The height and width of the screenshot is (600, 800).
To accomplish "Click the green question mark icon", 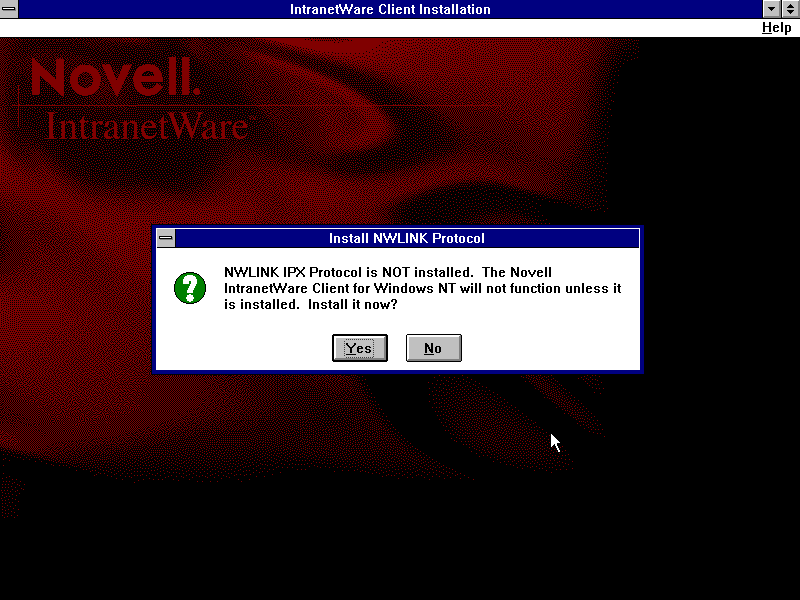I will click(190, 288).
